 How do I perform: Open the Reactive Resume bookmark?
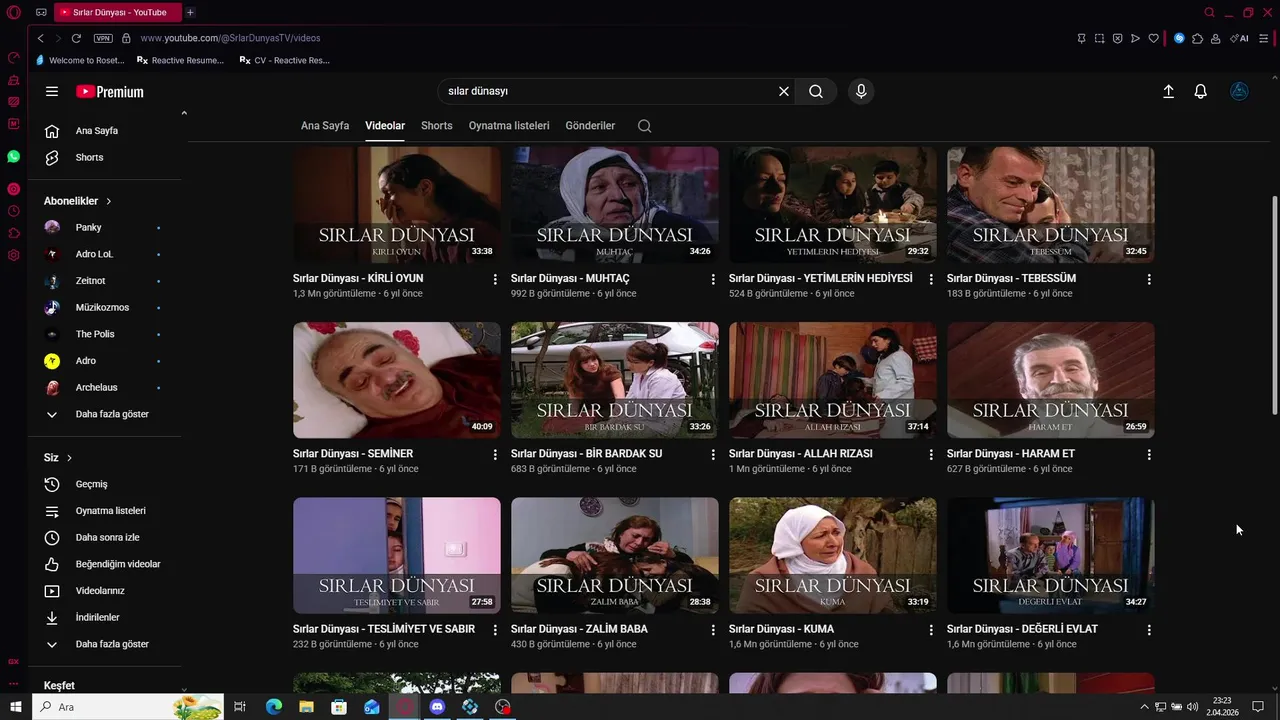pyautogui.click(x=180, y=60)
